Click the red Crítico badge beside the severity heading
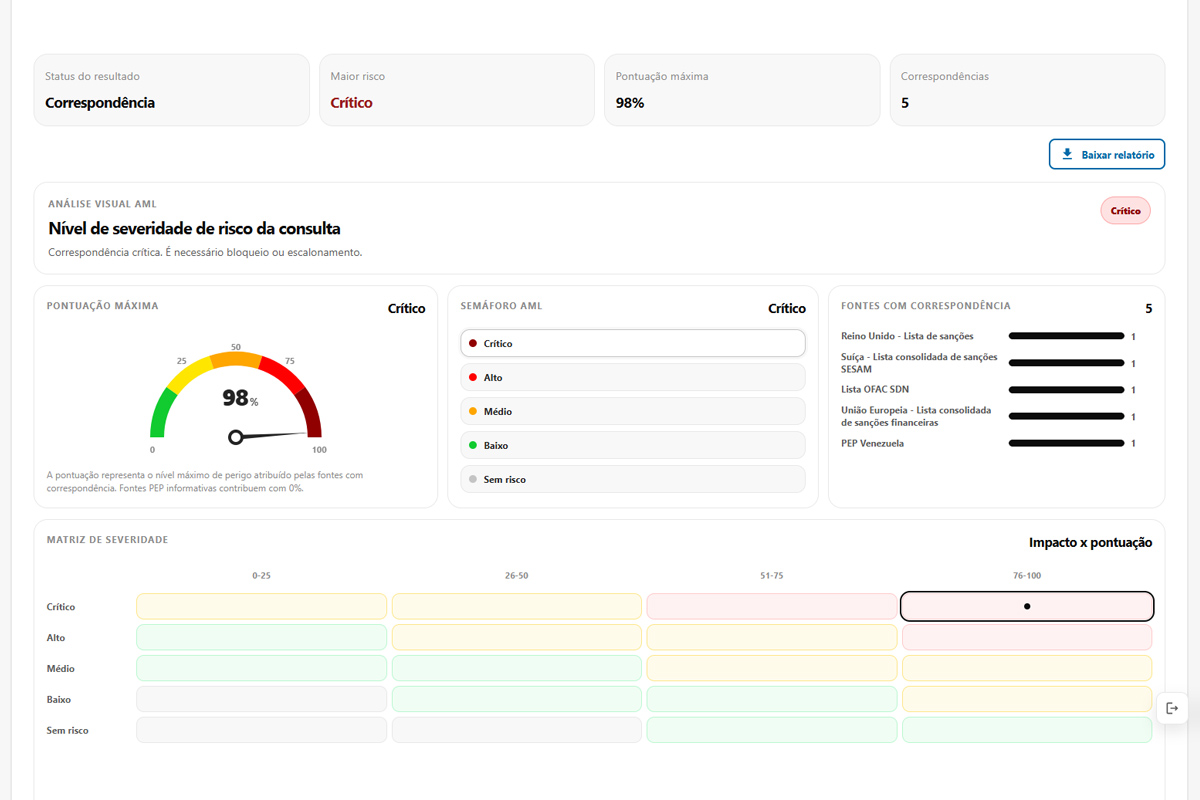Image resolution: width=1200 pixels, height=800 pixels. pyautogui.click(x=1126, y=211)
